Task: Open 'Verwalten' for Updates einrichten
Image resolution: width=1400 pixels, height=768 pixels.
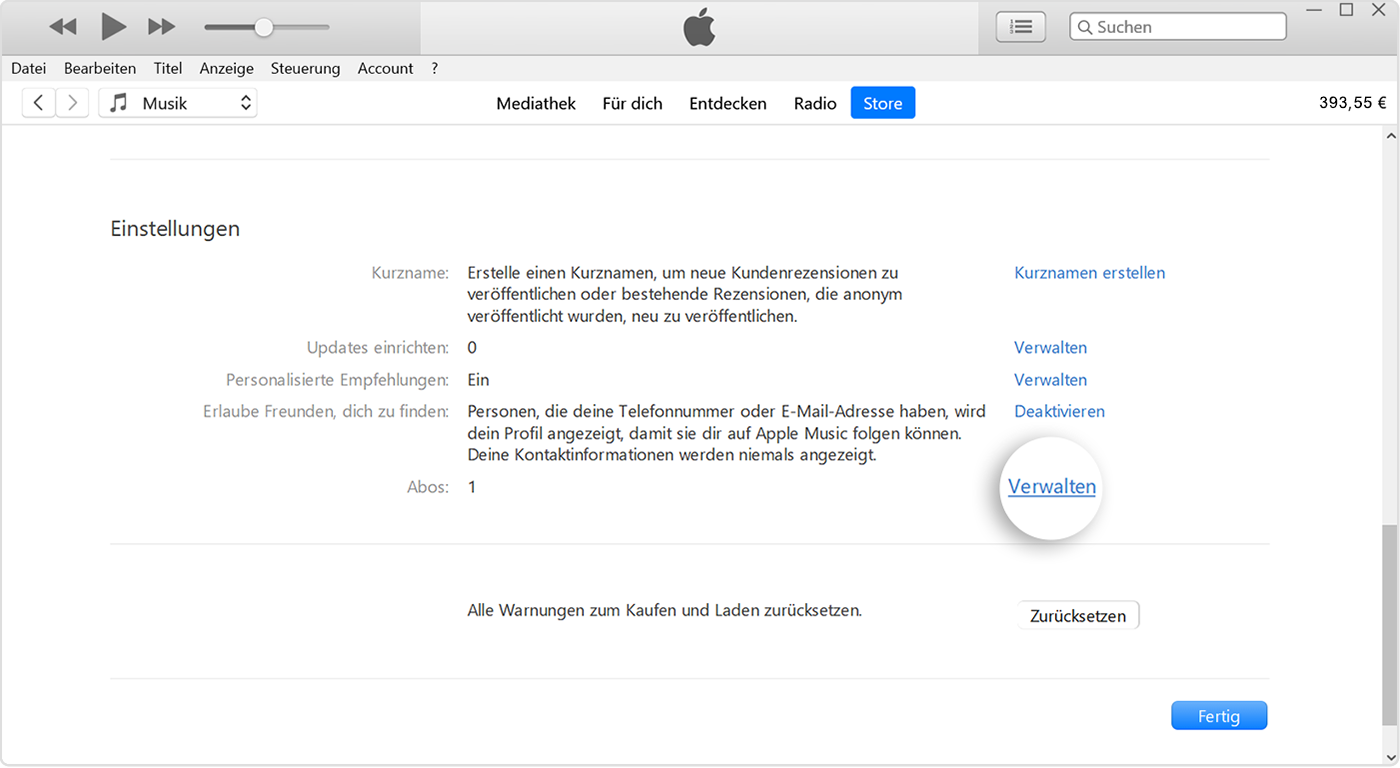Action: (1050, 347)
